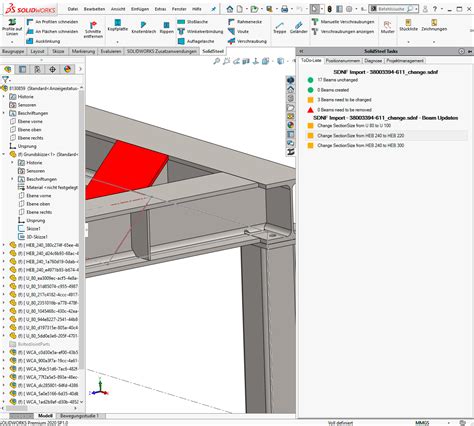Click Schnitte entfernen in the ribbon
474x426 pixels.
tap(93, 29)
